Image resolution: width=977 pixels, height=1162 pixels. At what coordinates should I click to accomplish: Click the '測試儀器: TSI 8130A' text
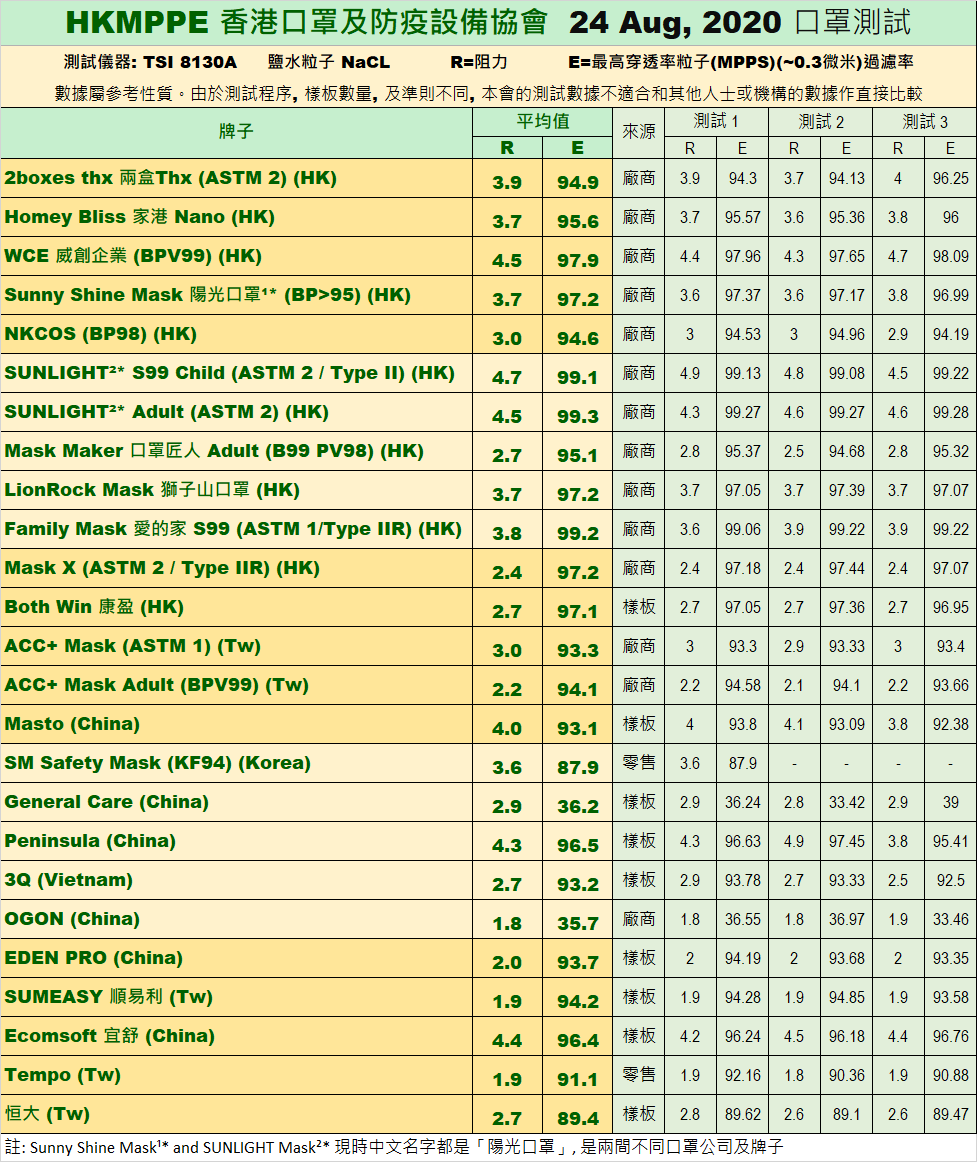point(150,62)
